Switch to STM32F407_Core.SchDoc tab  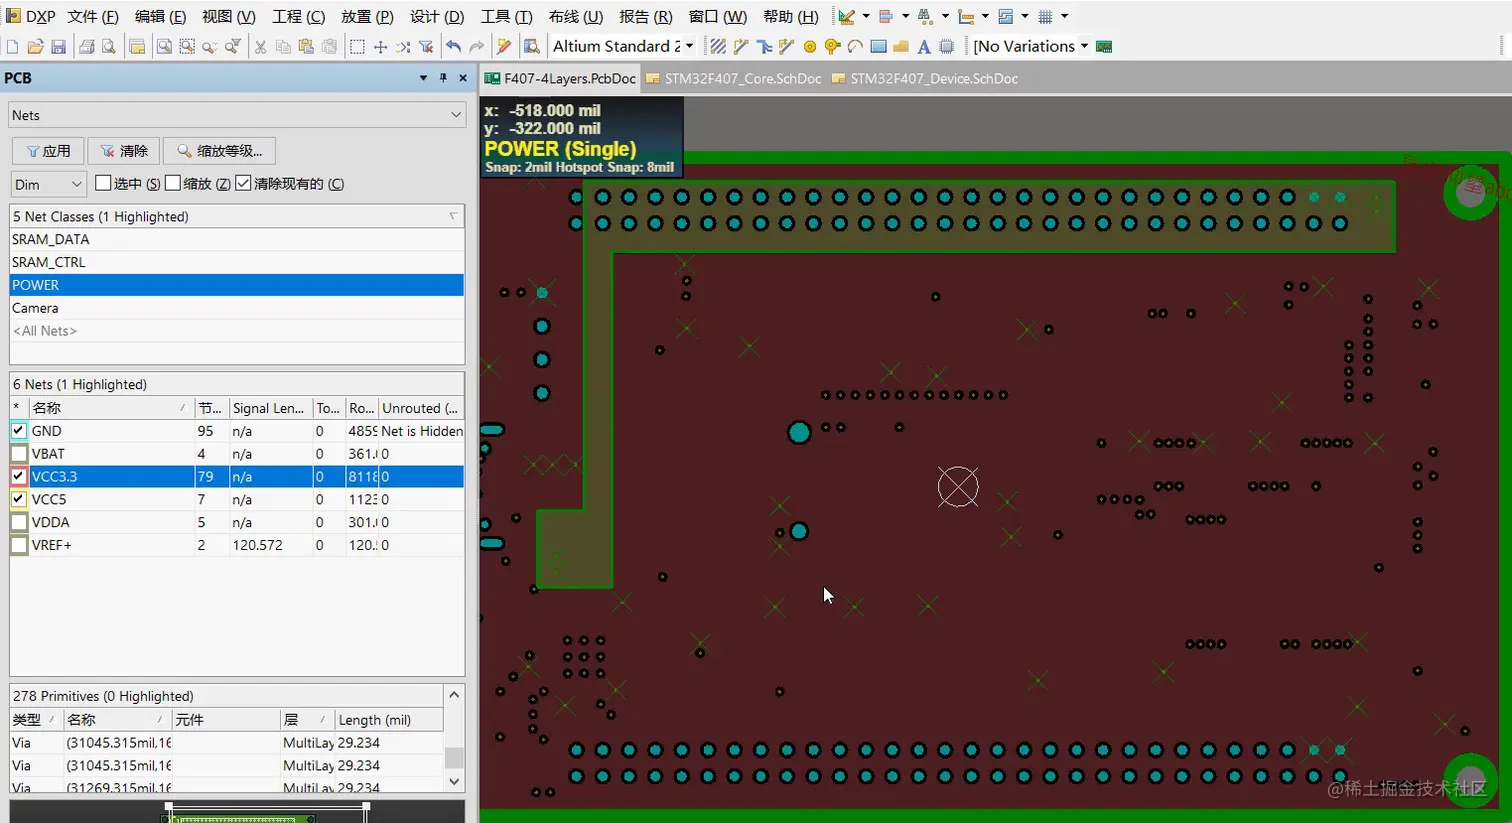tap(734, 78)
